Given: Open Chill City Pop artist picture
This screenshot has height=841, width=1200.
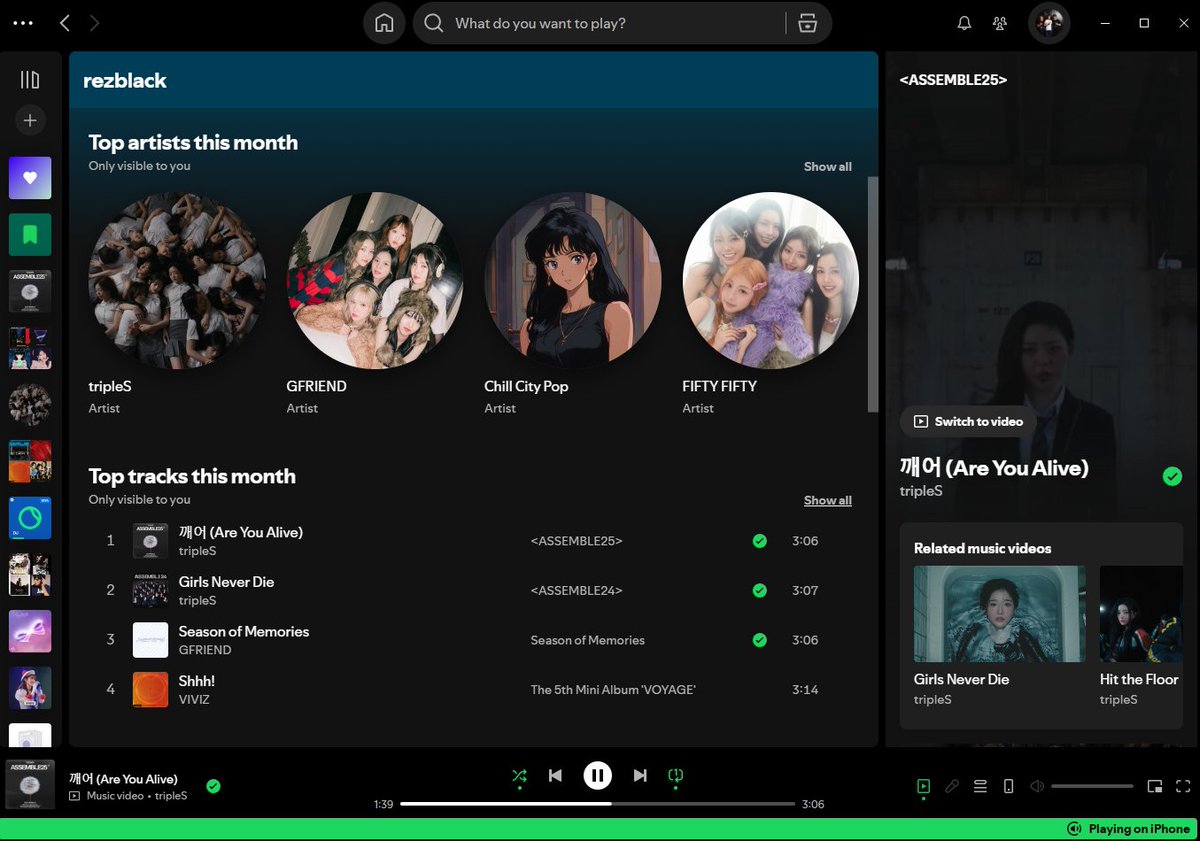Looking at the screenshot, I should point(573,280).
